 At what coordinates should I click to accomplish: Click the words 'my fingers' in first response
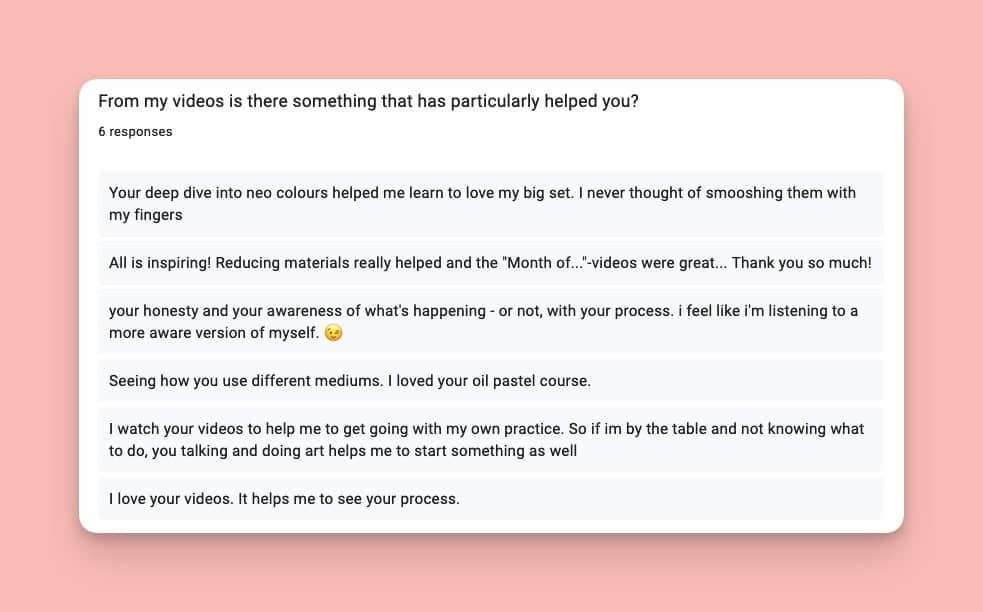(x=145, y=215)
